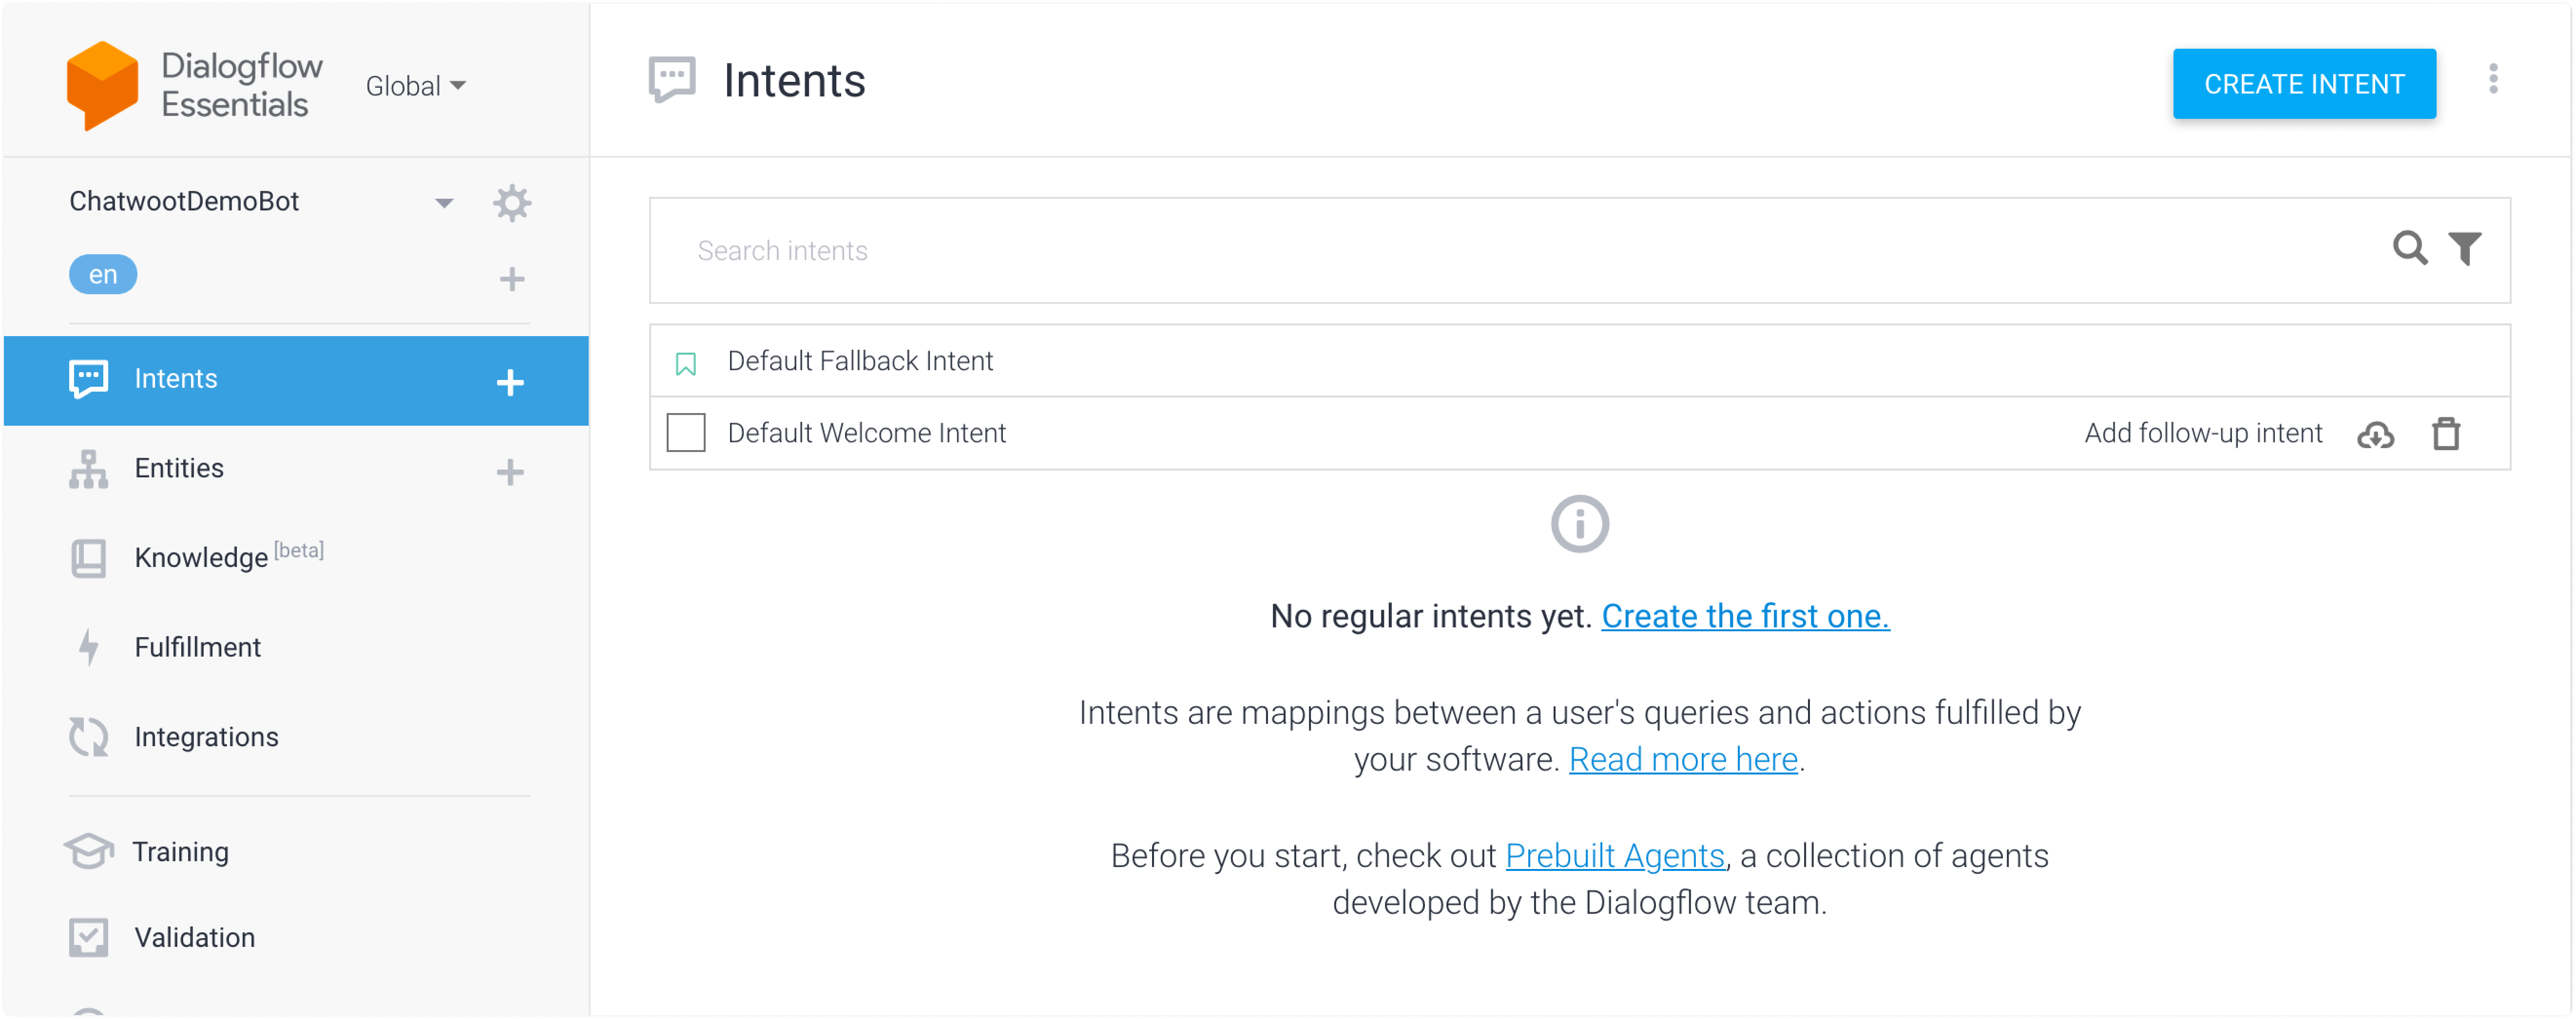Screen dimensions: 2576x1019
Task: Add new entity via sidebar plus icon
Action: click(x=510, y=472)
